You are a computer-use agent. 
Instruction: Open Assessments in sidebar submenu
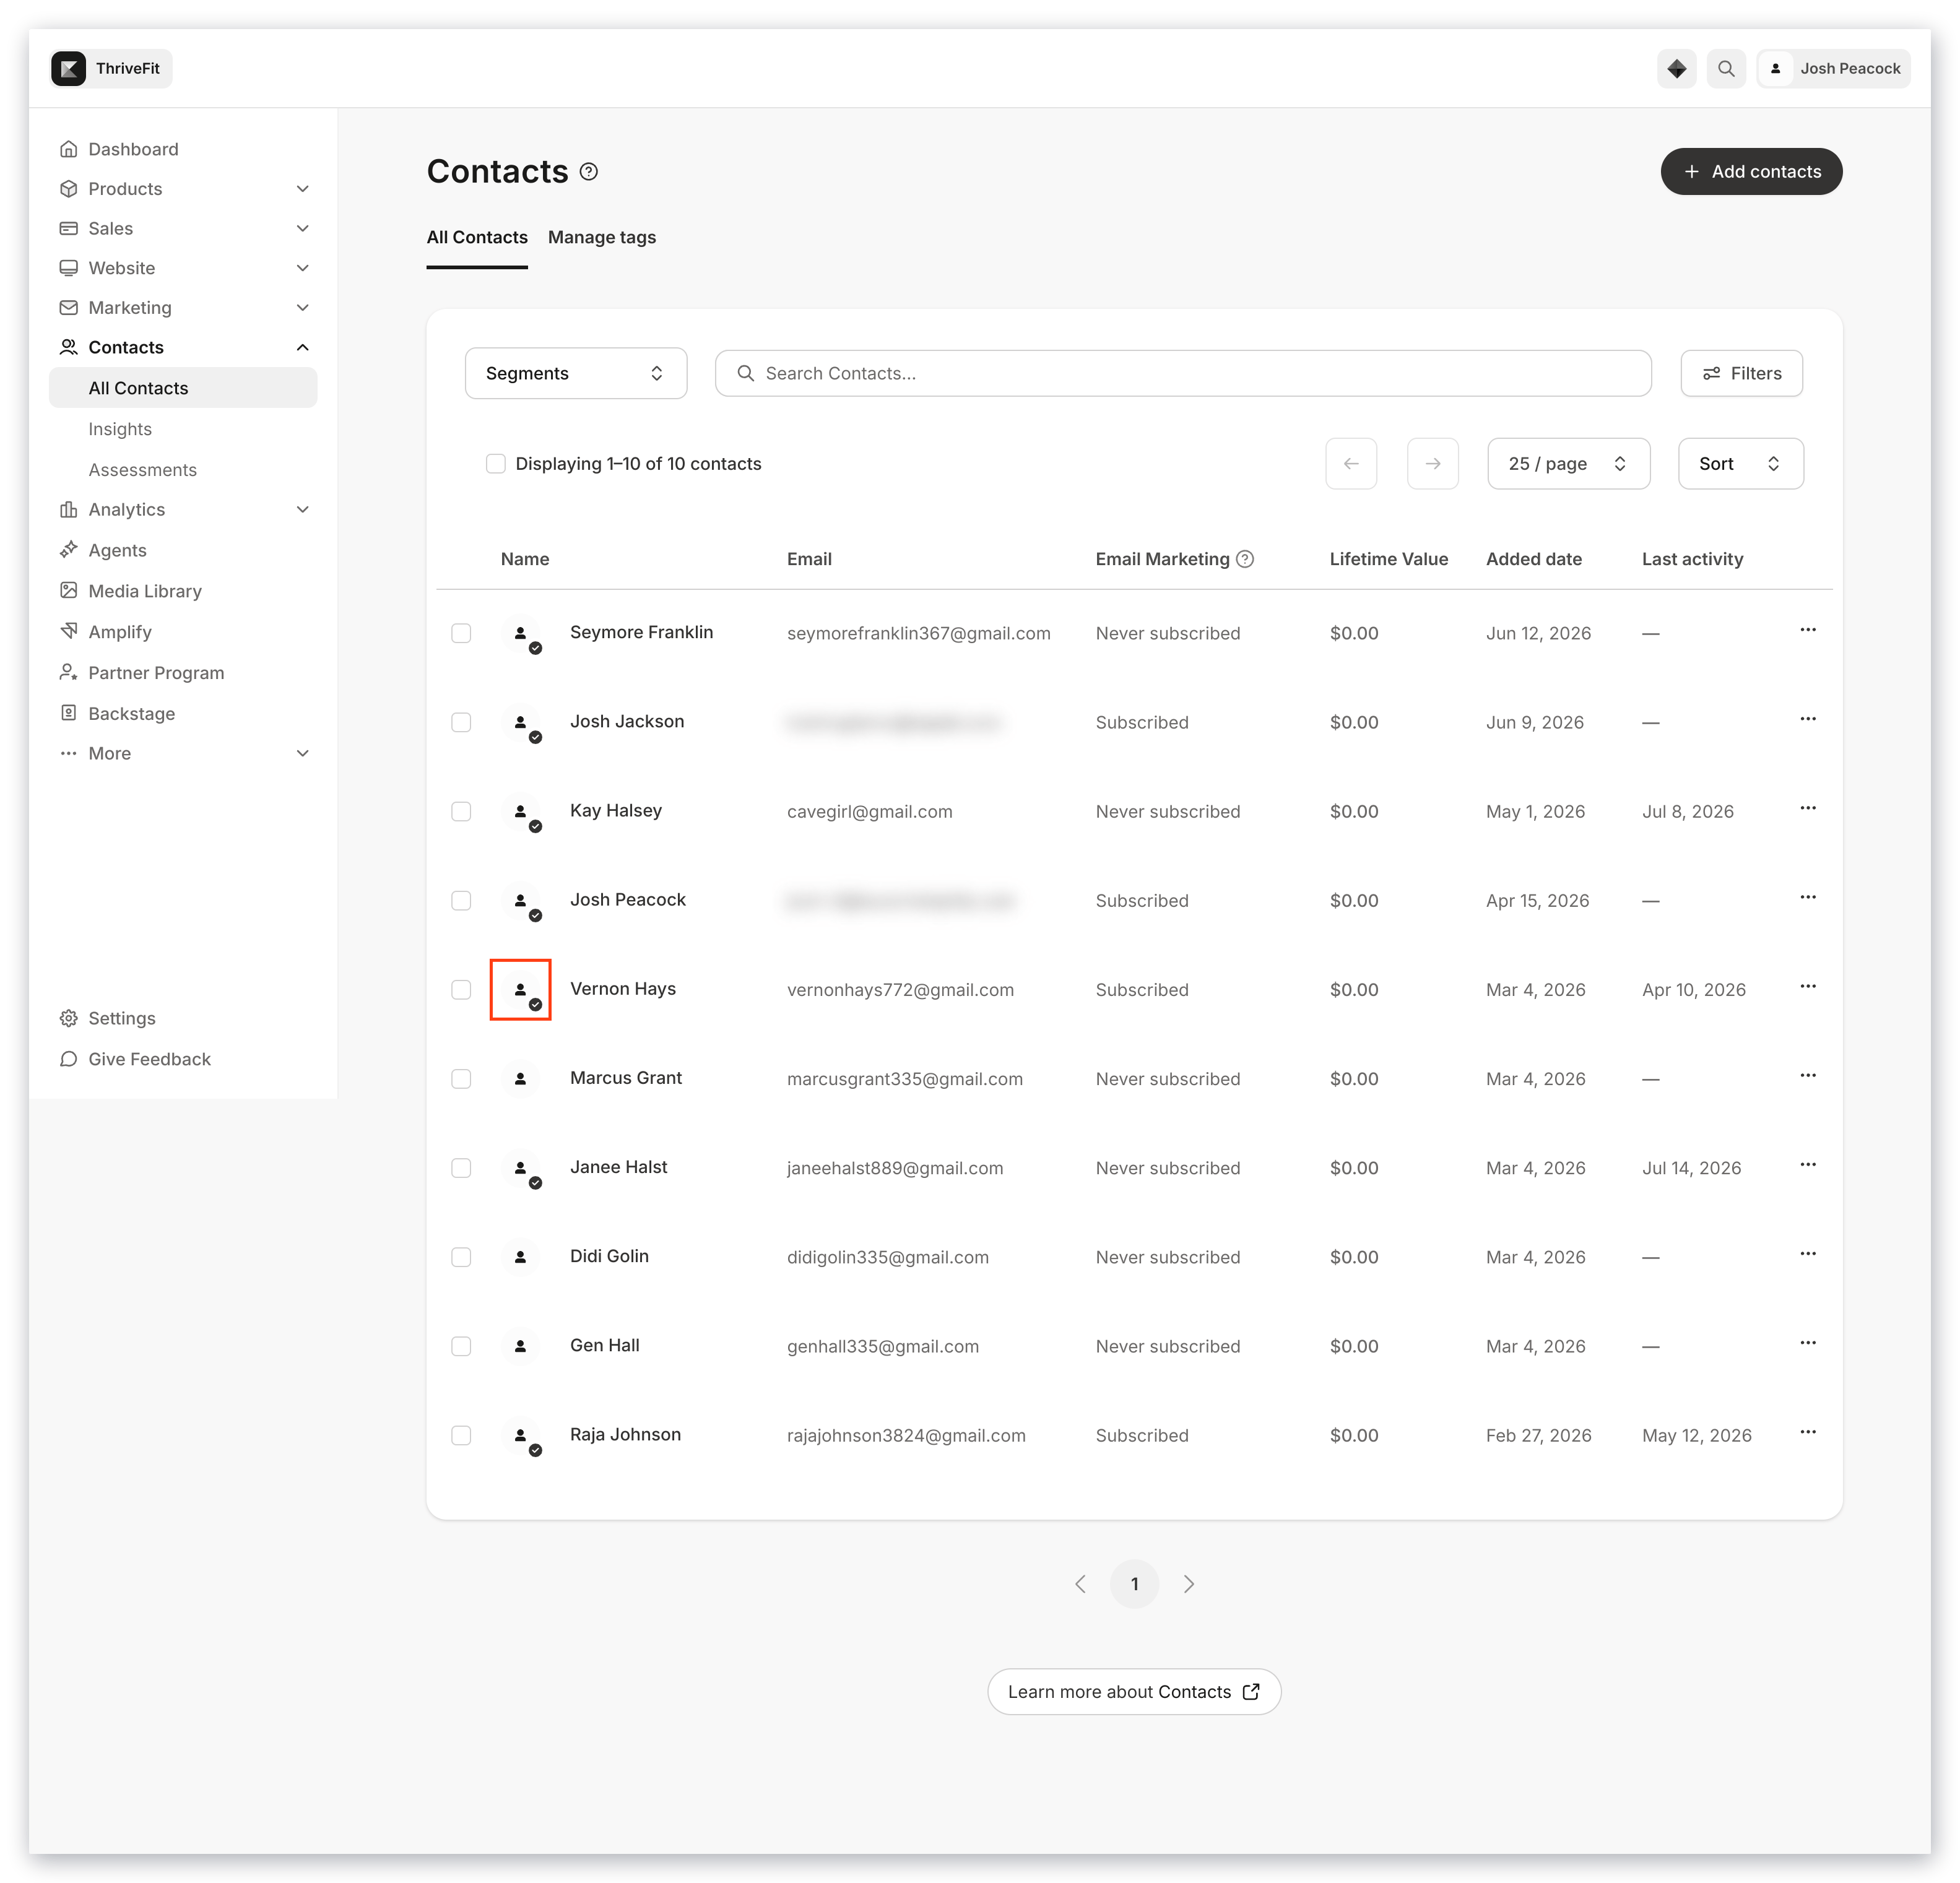coord(142,470)
